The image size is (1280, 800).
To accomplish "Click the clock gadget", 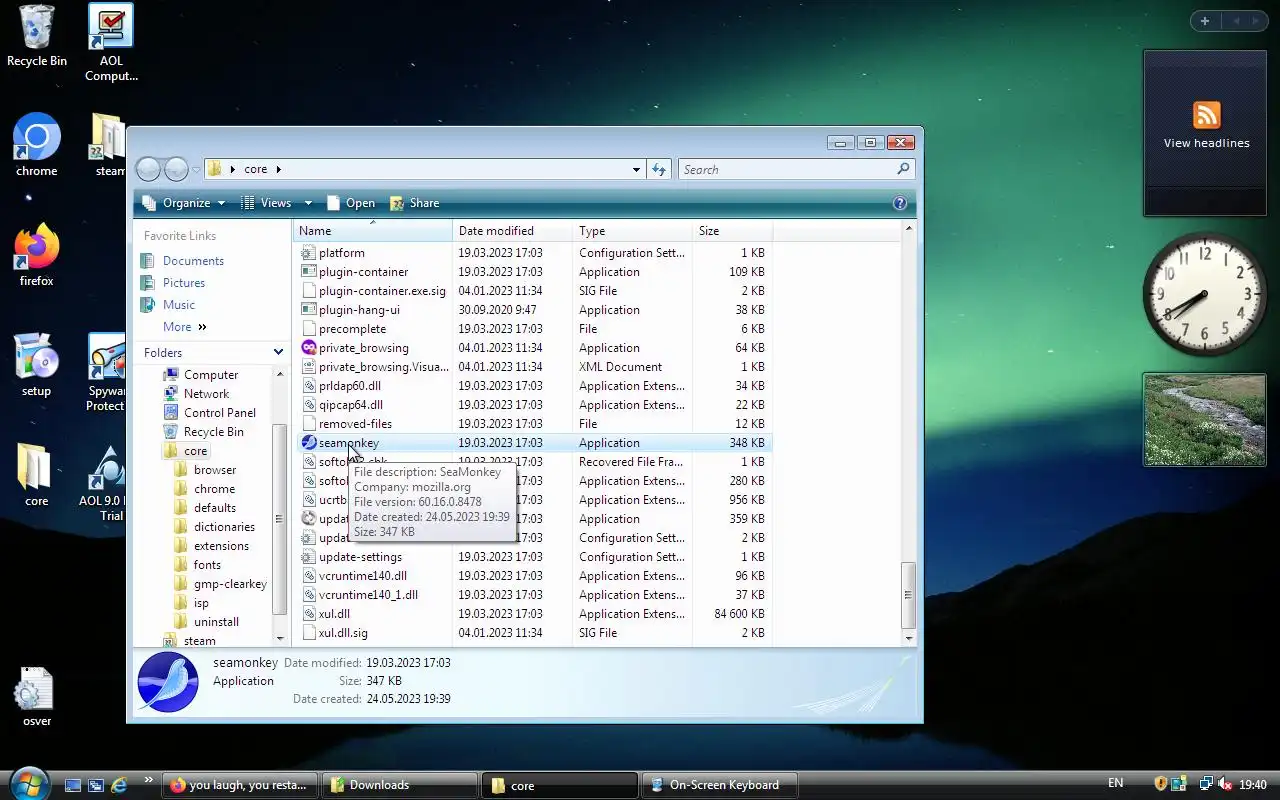I will 1204,294.
